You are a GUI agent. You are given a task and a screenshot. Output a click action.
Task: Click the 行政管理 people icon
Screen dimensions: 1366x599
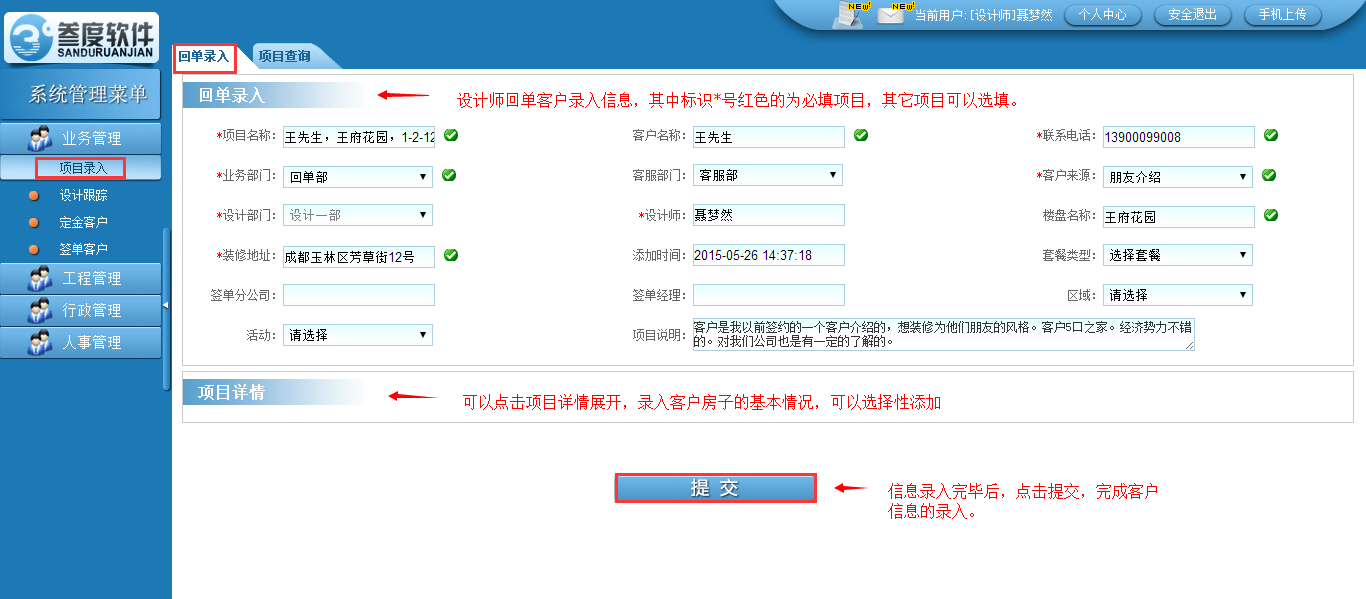[40, 310]
